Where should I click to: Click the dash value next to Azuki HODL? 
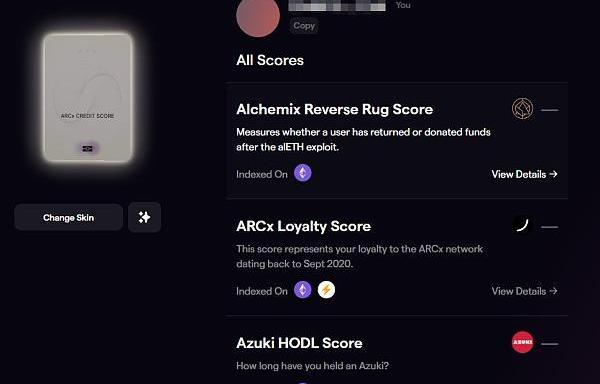click(550, 344)
